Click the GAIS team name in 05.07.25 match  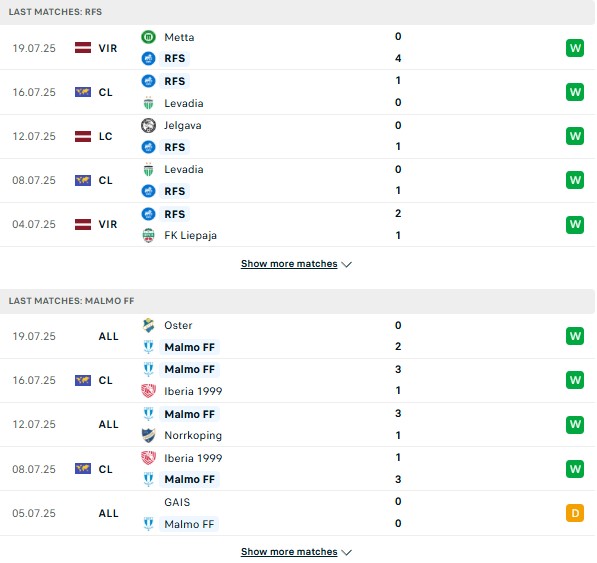[x=177, y=502]
